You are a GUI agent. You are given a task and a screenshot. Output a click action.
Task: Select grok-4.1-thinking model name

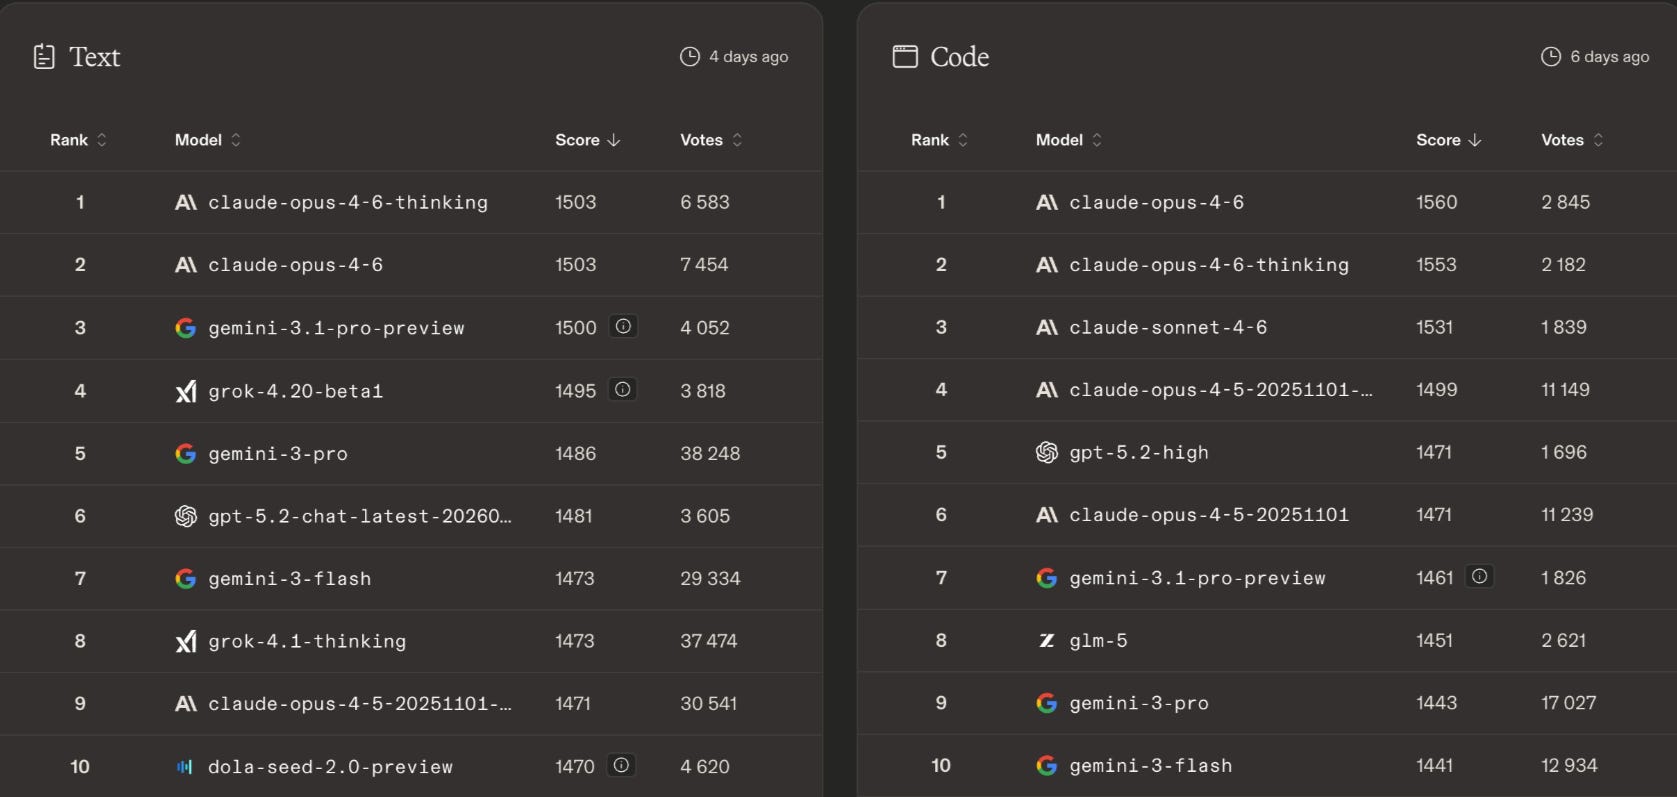click(307, 641)
